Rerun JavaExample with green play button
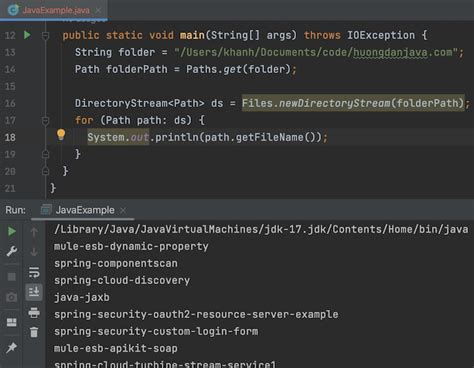 click(x=12, y=231)
